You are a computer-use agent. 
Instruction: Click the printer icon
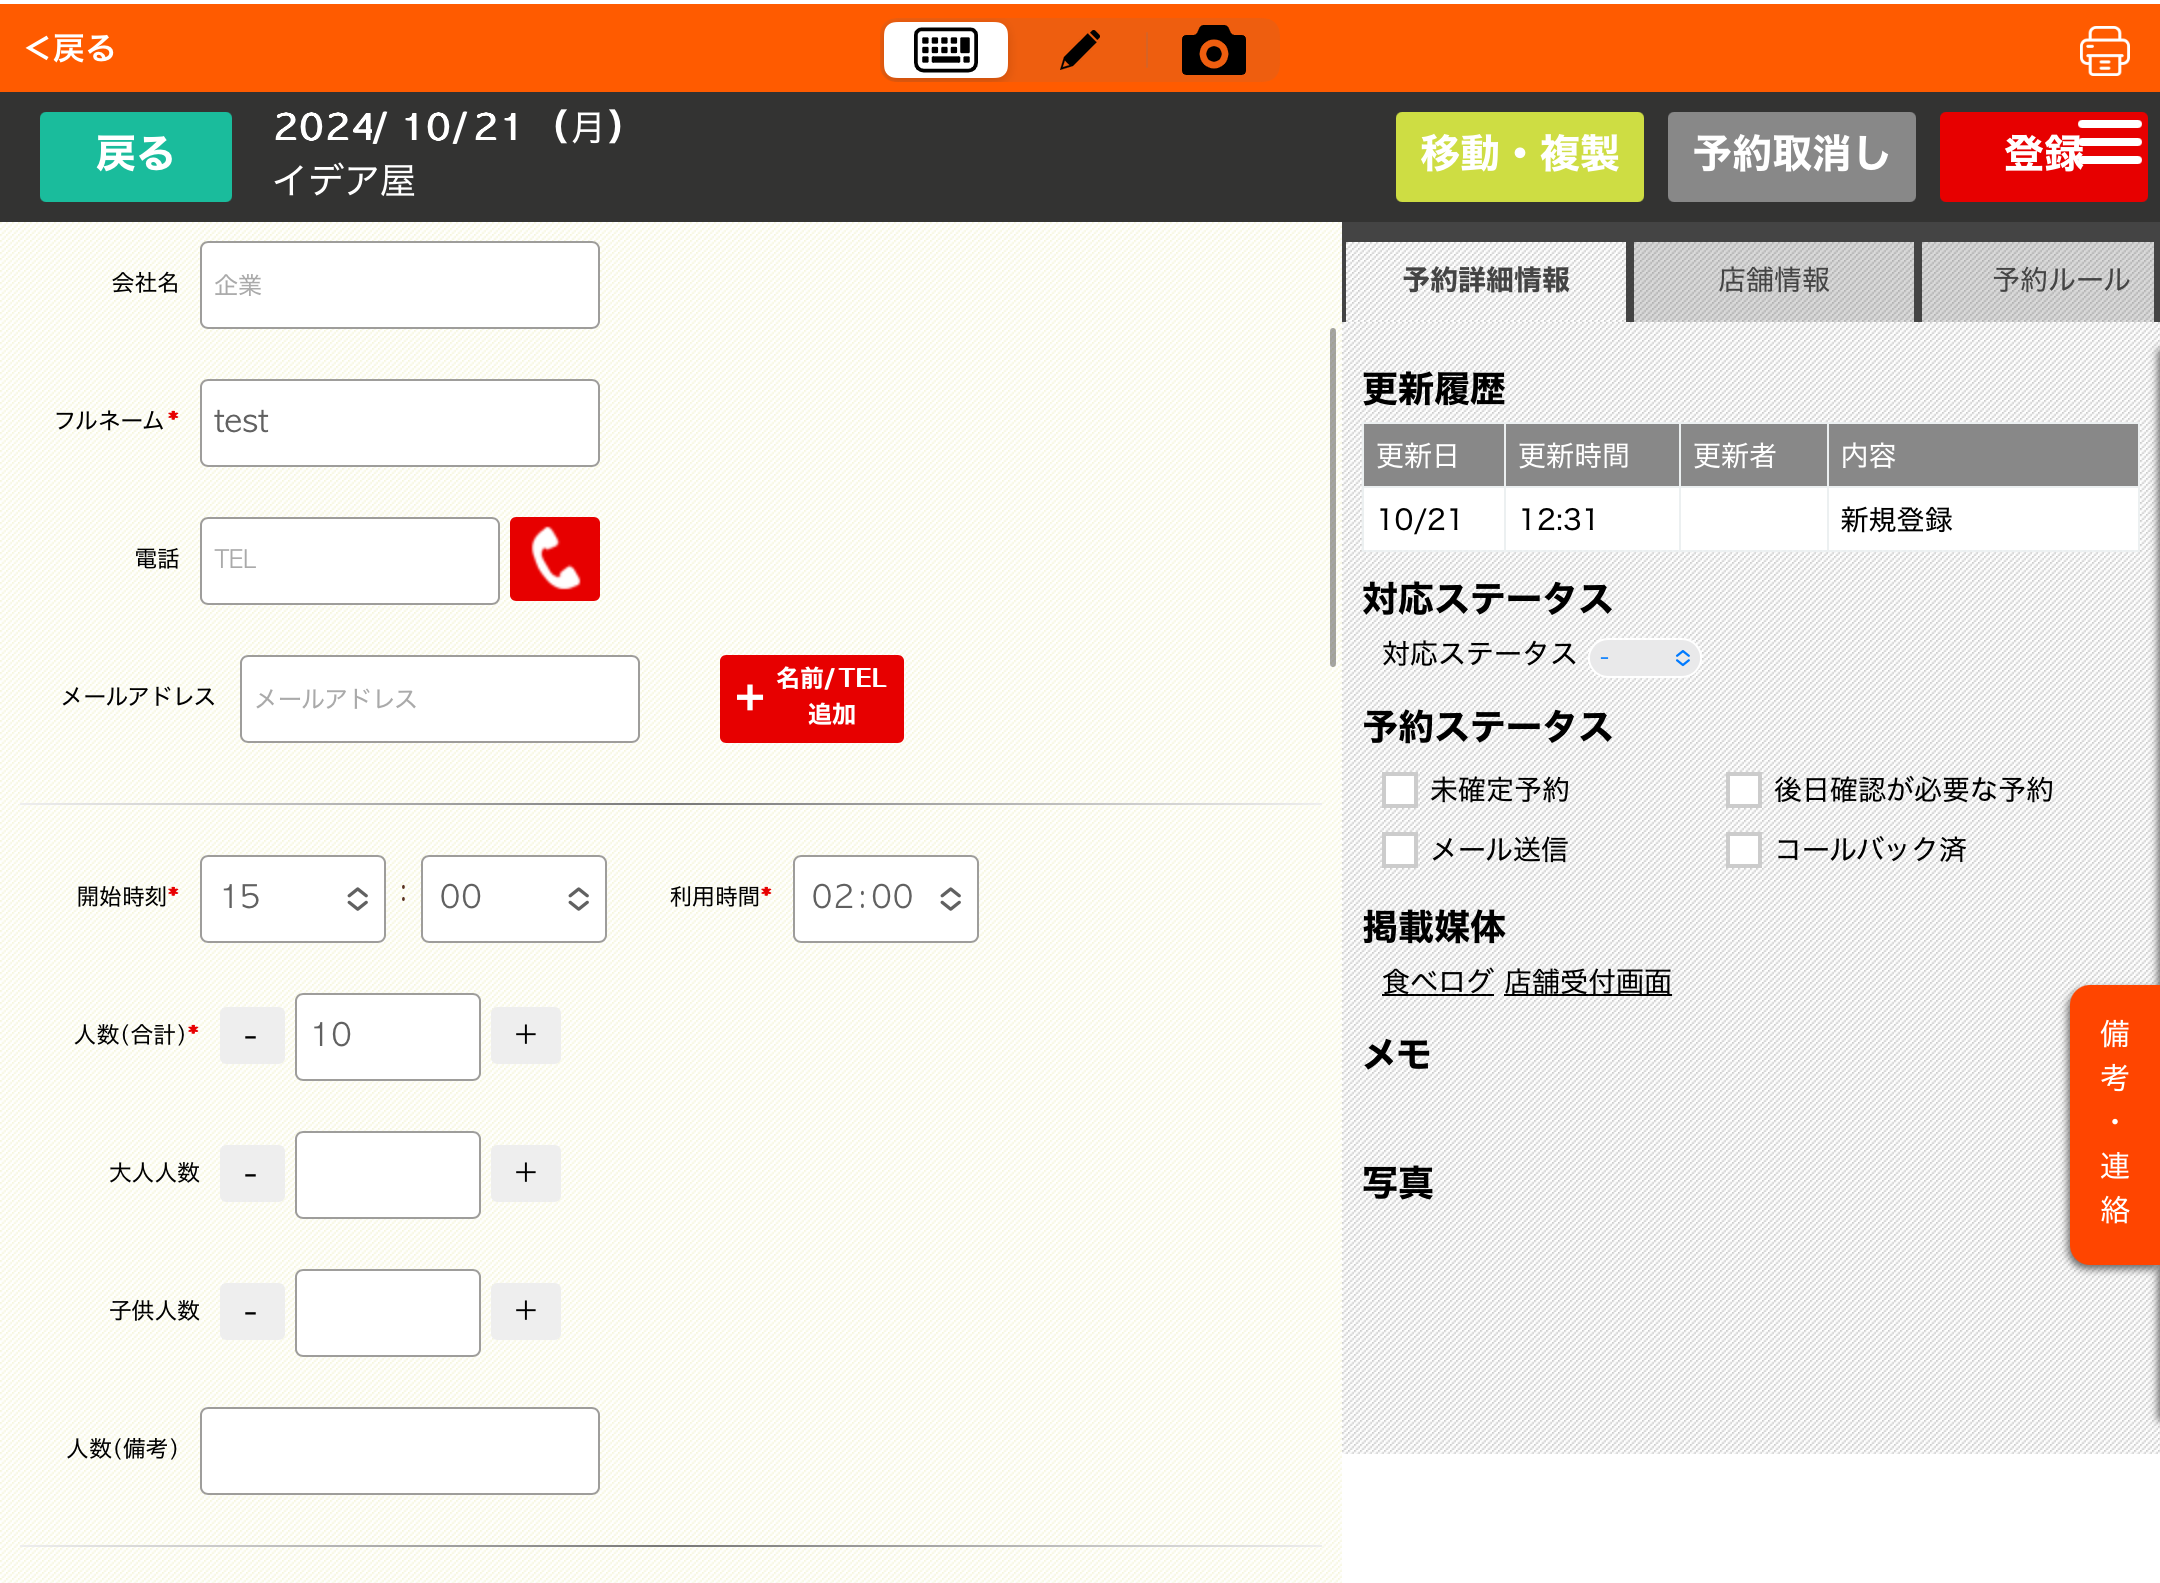click(x=2104, y=51)
